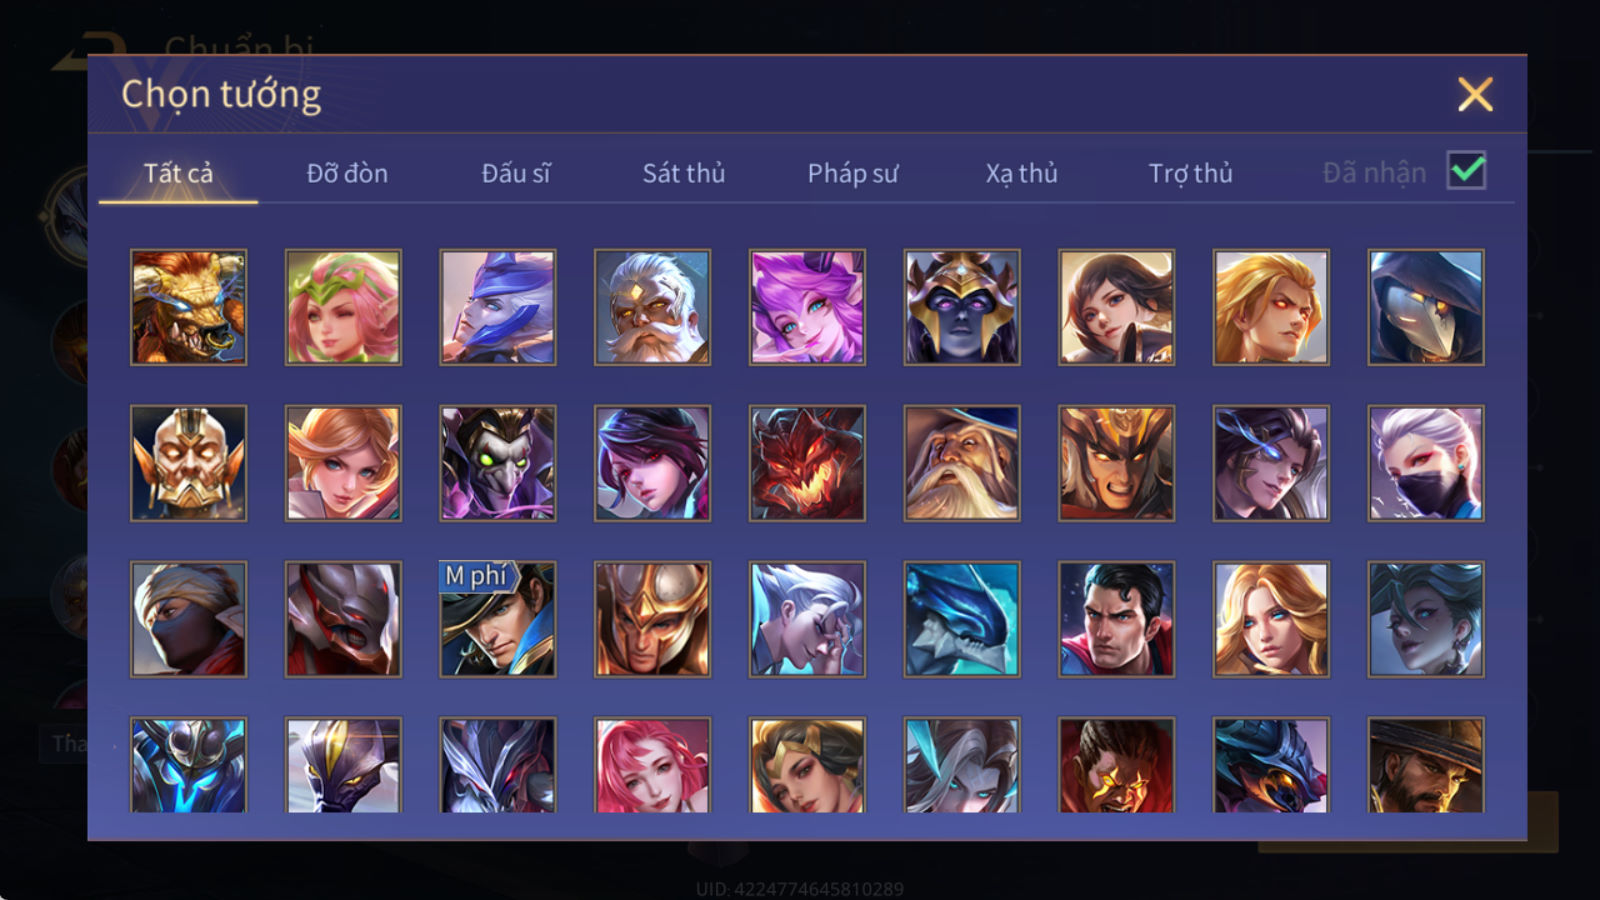Pick the wizard with pointed hat and beard
This screenshot has height=900, width=1600.
(x=962, y=463)
